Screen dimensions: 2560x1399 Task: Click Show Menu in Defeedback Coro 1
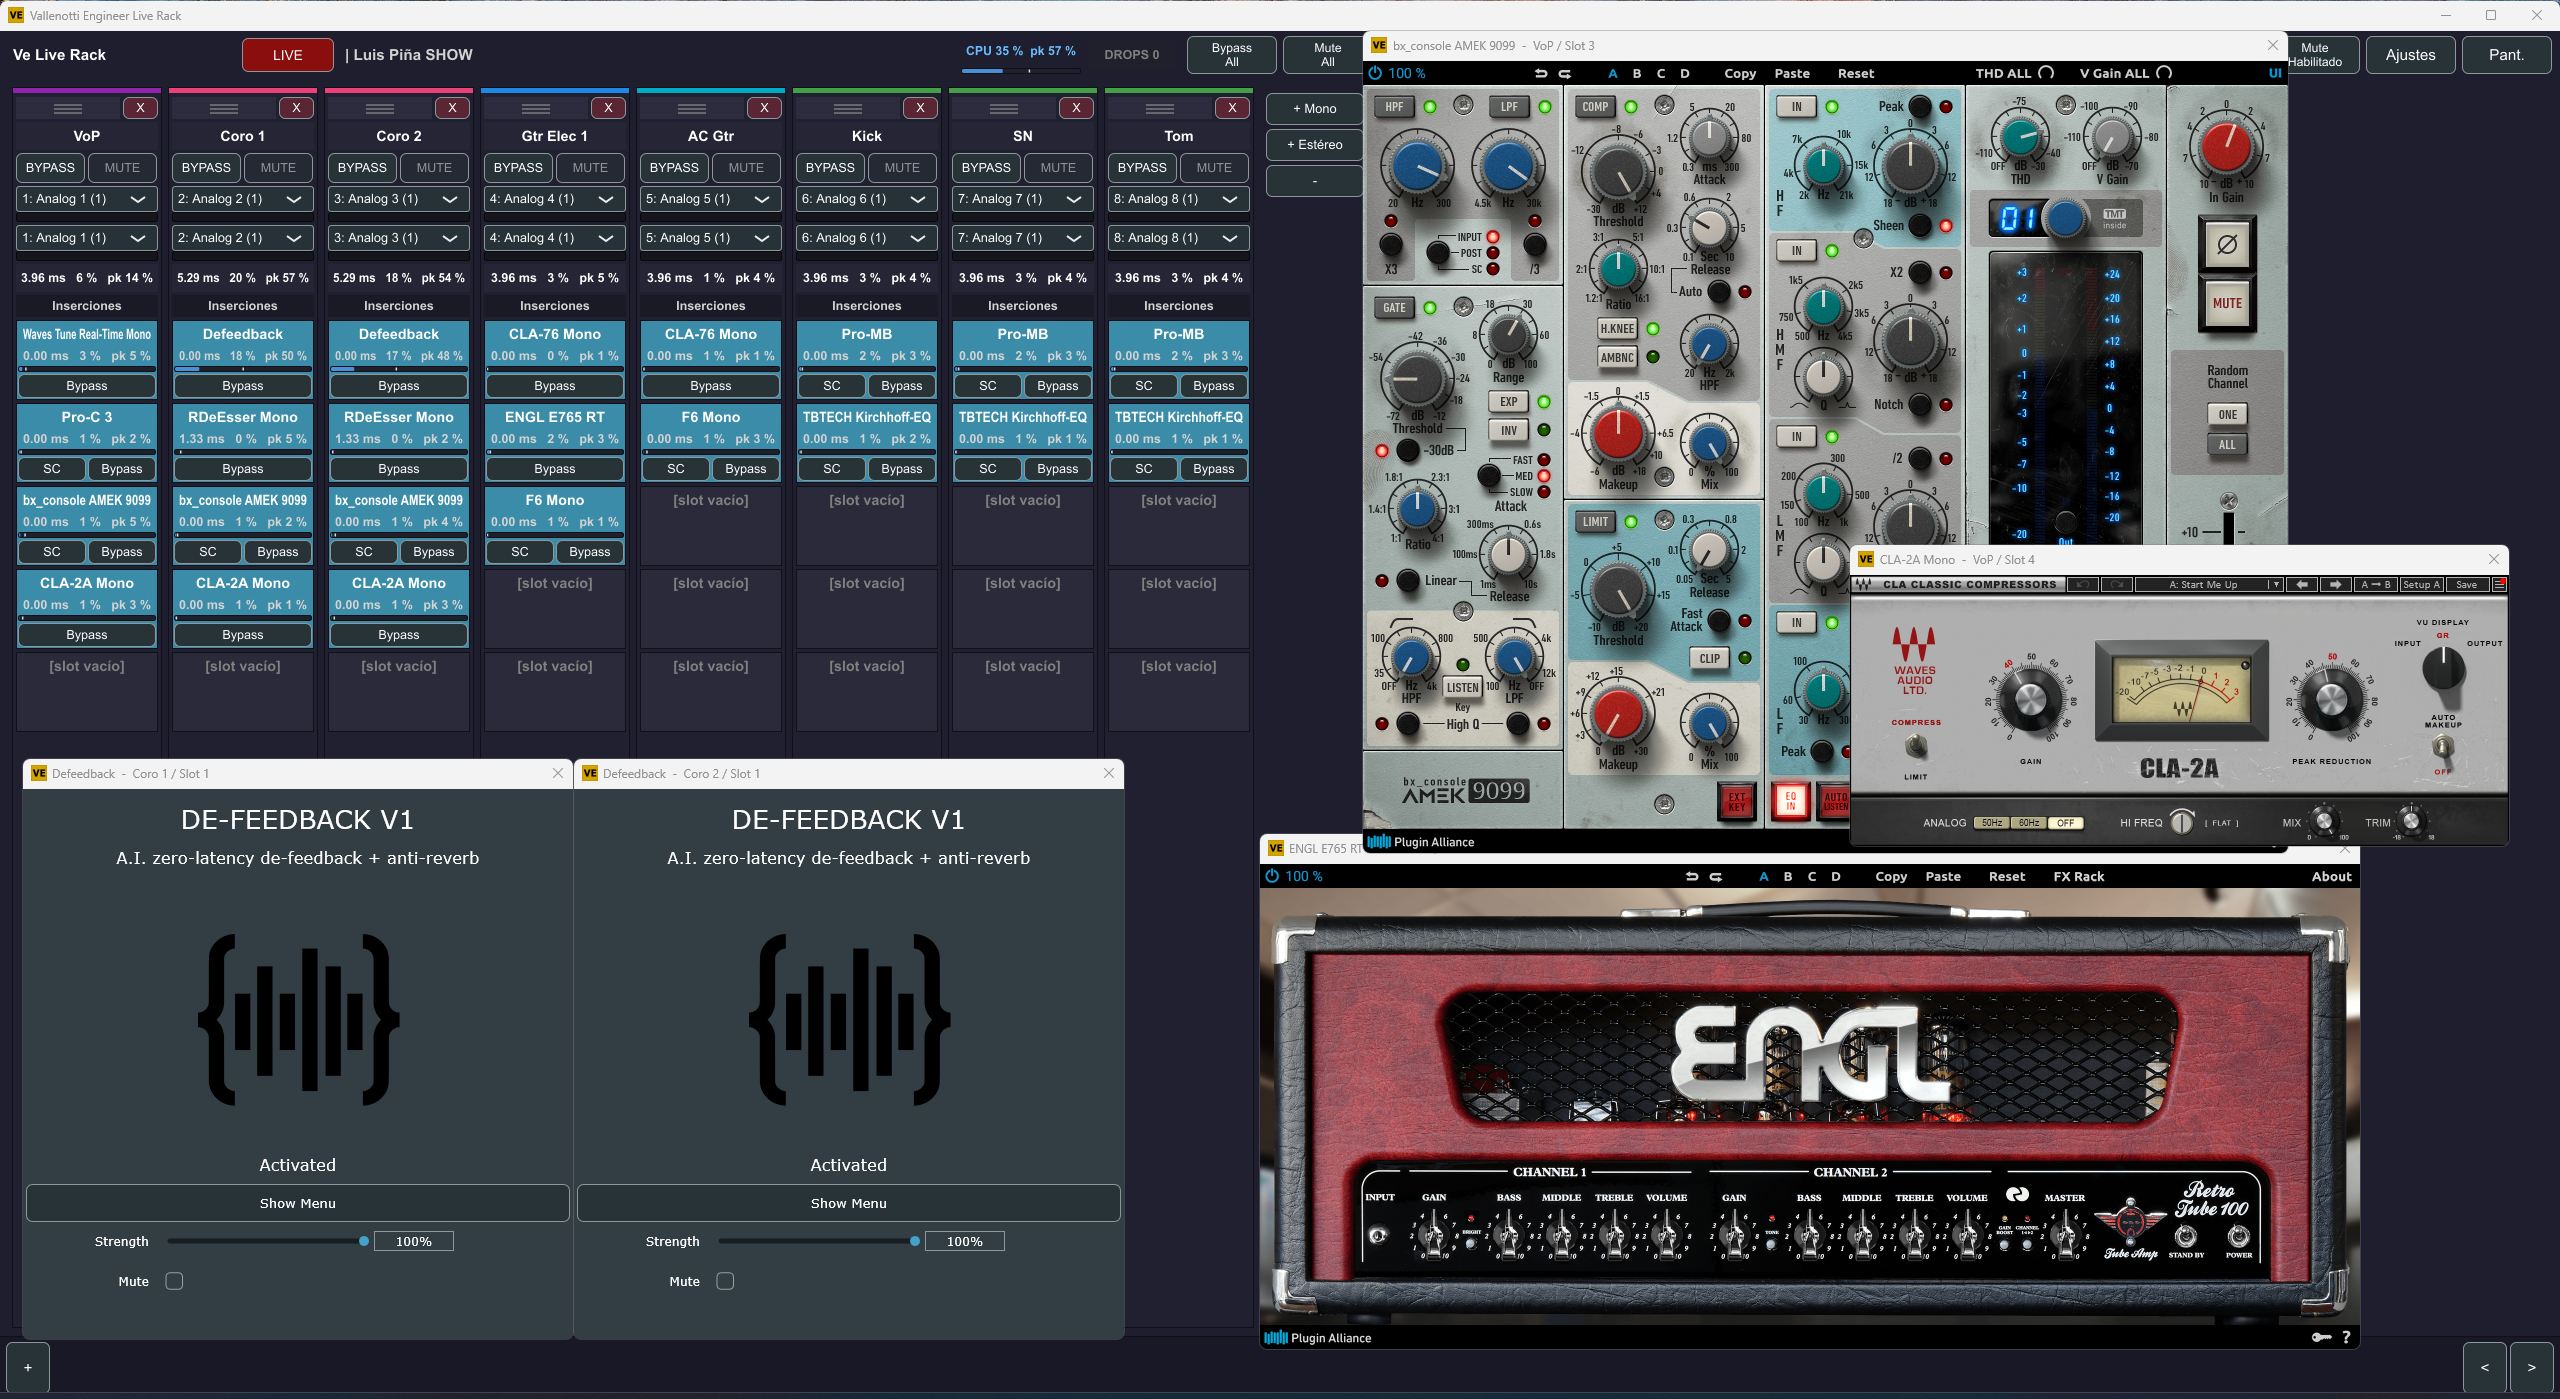[297, 1203]
